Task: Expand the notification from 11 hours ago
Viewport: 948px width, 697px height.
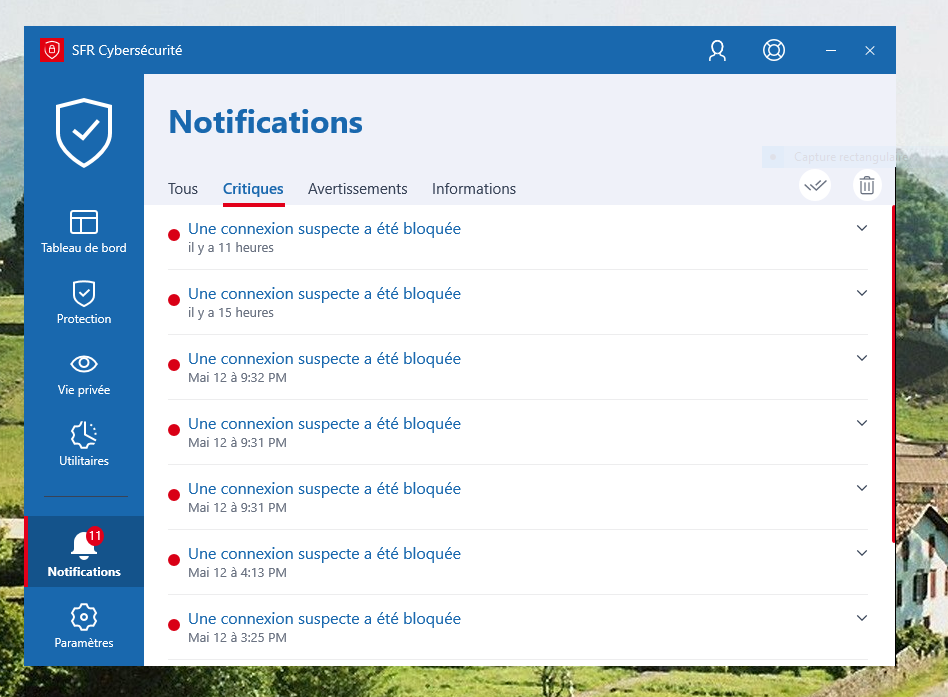Action: [862, 228]
